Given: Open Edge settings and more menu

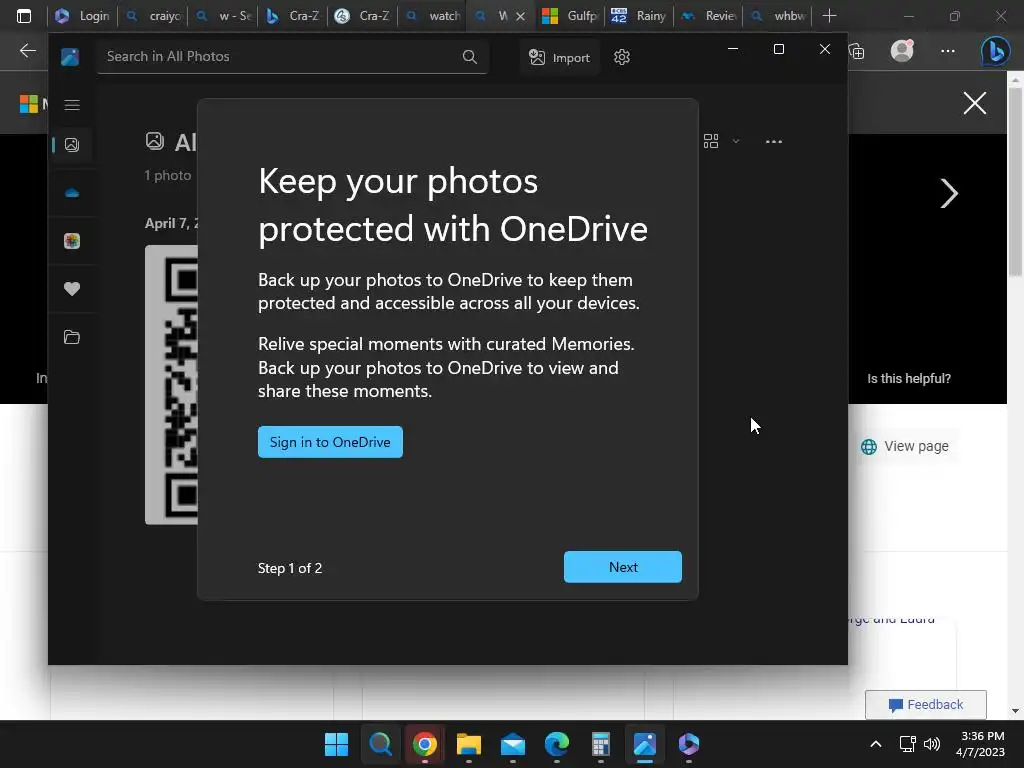Looking at the screenshot, I should pyautogui.click(x=948, y=51).
